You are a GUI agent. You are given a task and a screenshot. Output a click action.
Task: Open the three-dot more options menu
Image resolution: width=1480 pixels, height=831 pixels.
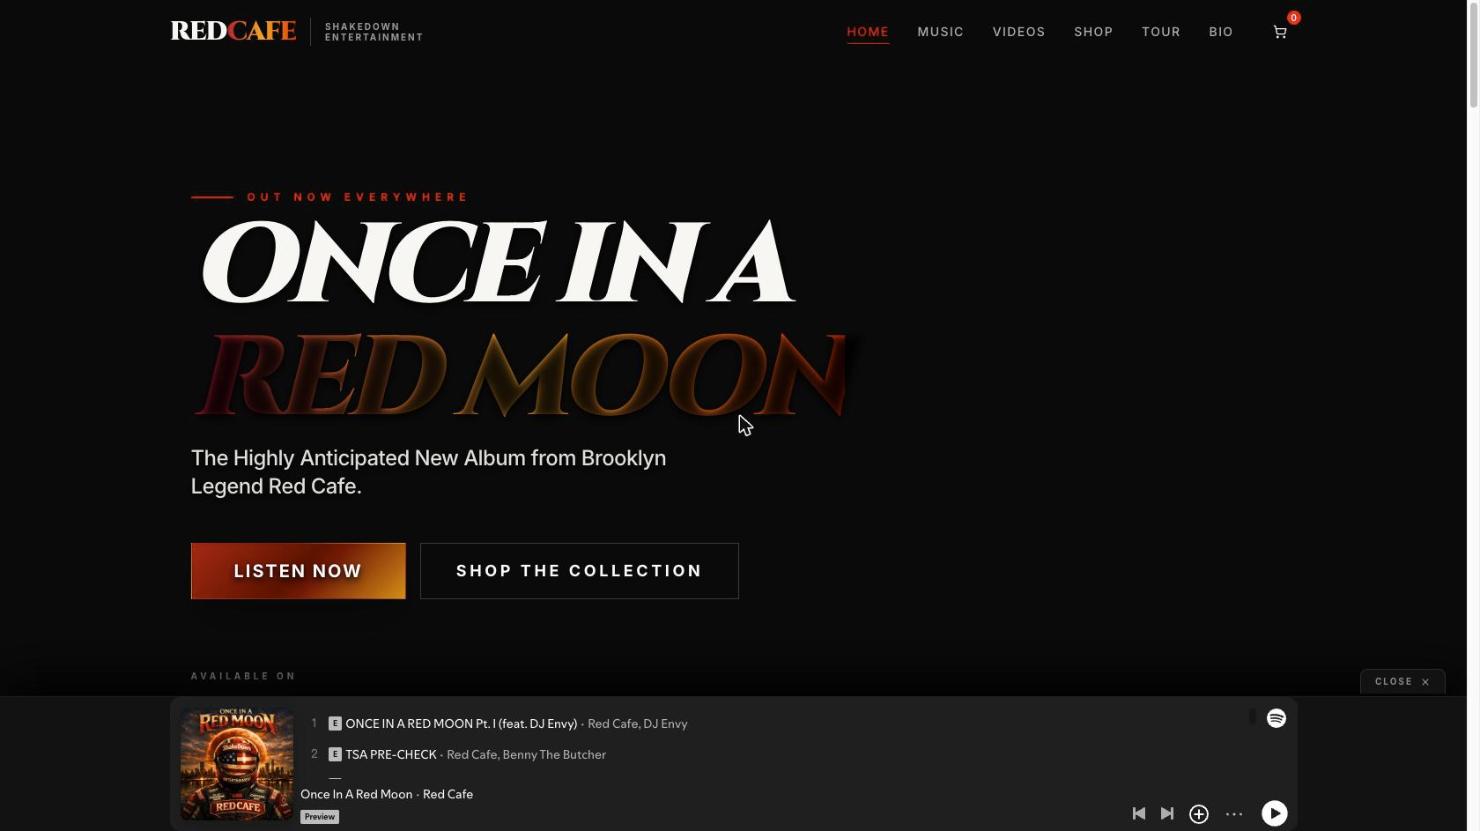pyautogui.click(x=1234, y=814)
